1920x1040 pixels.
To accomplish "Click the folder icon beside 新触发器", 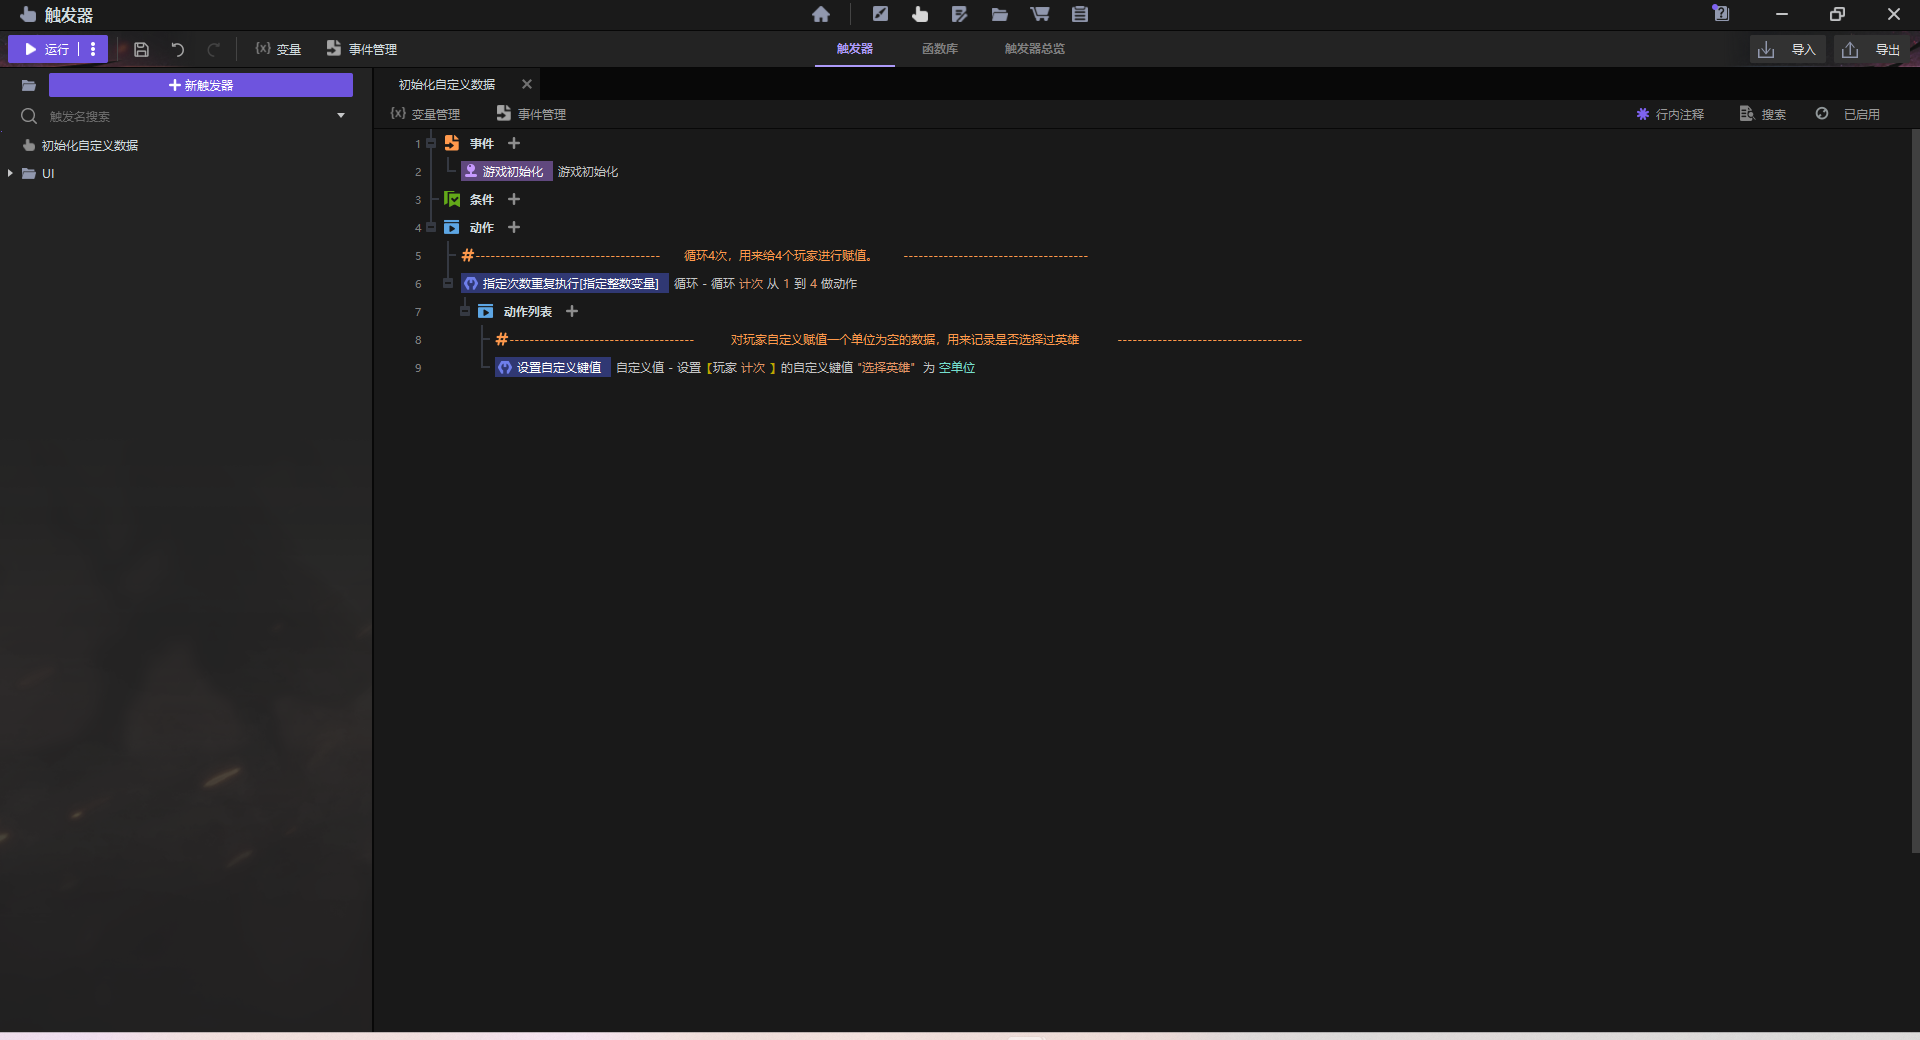I will [29, 85].
